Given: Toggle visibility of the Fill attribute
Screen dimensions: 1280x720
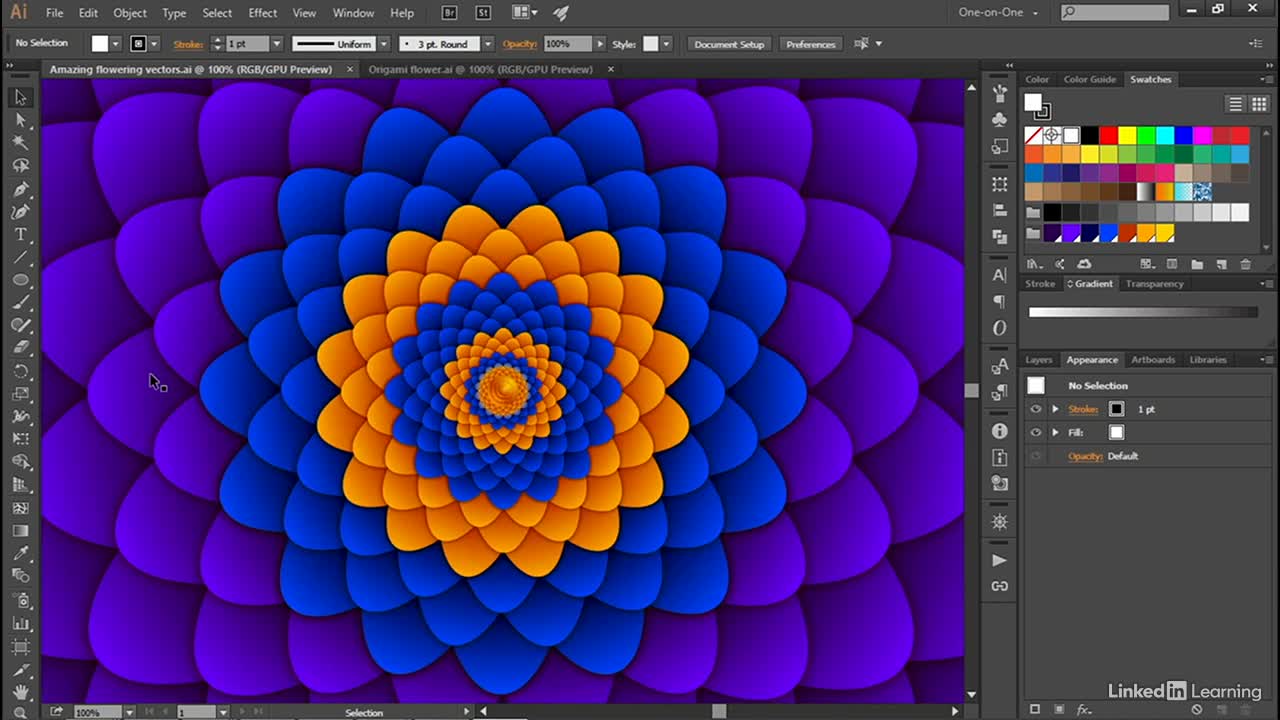Looking at the screenshot, I should 1036,433.
